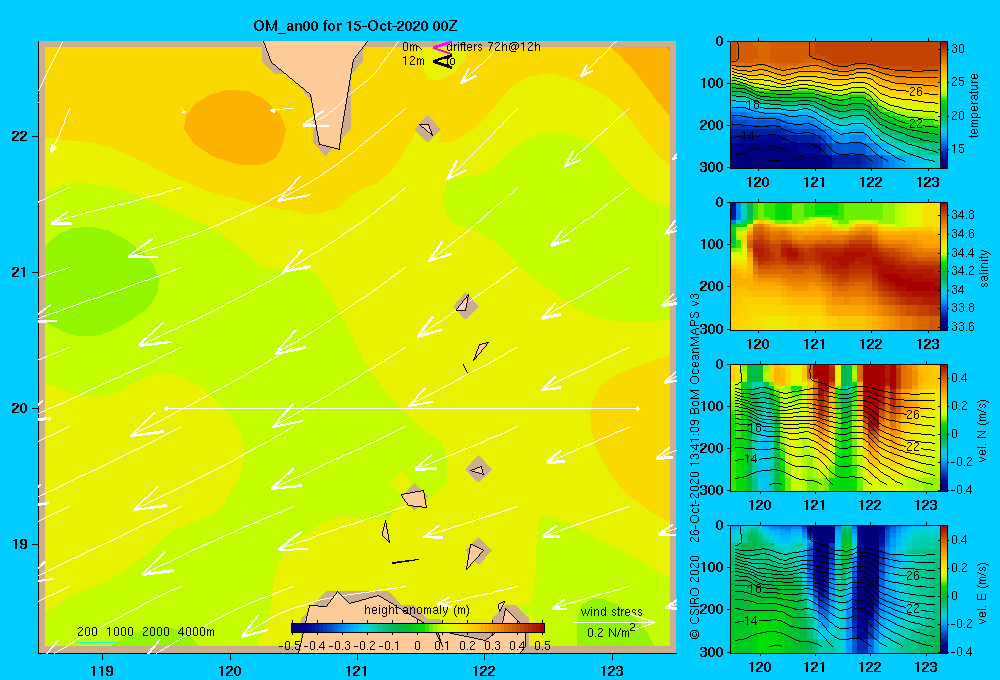1000x680 pixels.
Task: Click latitude label 20 on main map
Action: pyautogui.click(x=20, y=408)
